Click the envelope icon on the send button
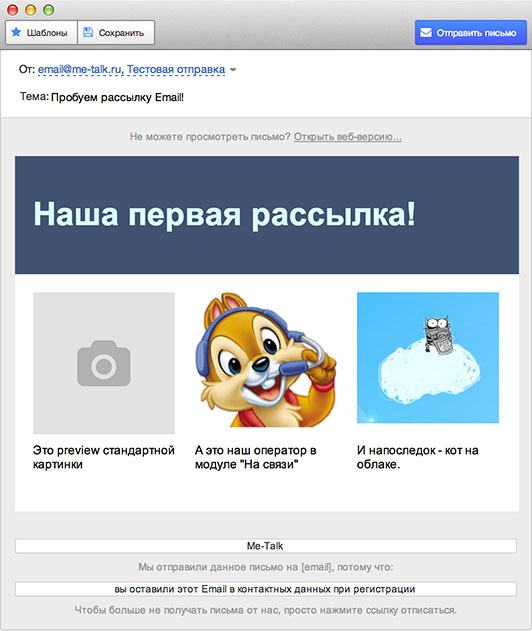Screen dimensions: 532x631 coord(426,33)
